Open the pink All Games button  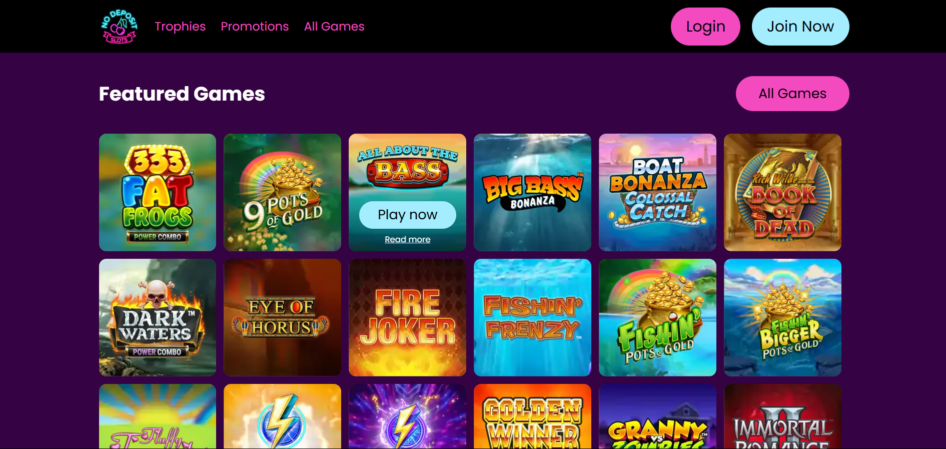pyautogui.click(x=792, y=94)
